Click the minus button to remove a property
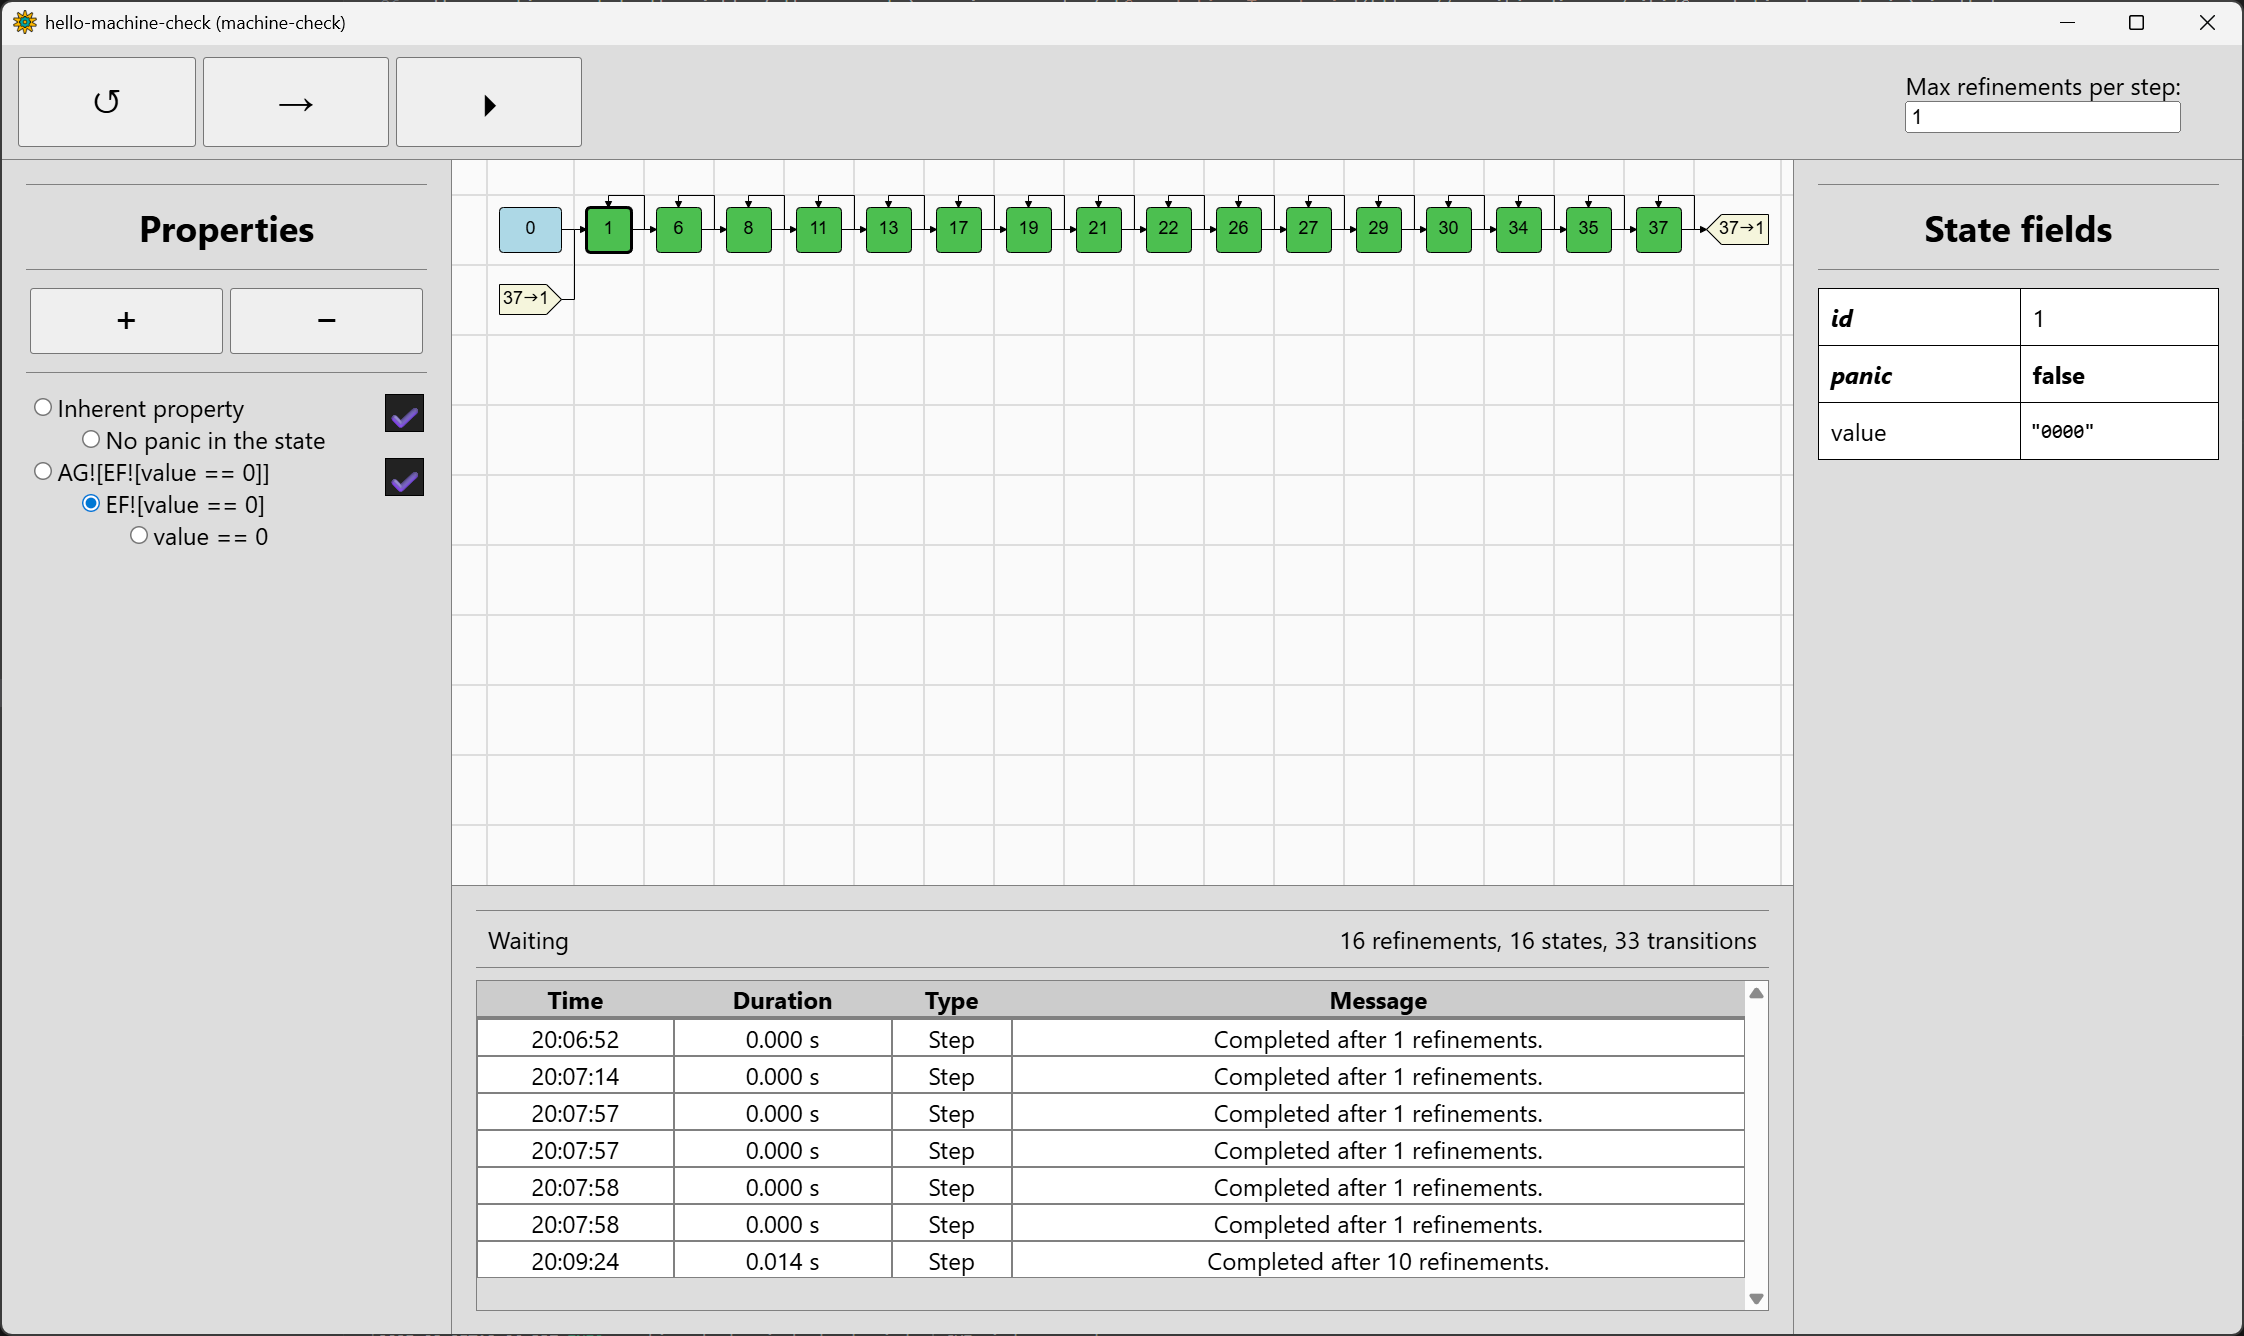The height and width of the screenshot is (1336, 2244). [326, 321]
